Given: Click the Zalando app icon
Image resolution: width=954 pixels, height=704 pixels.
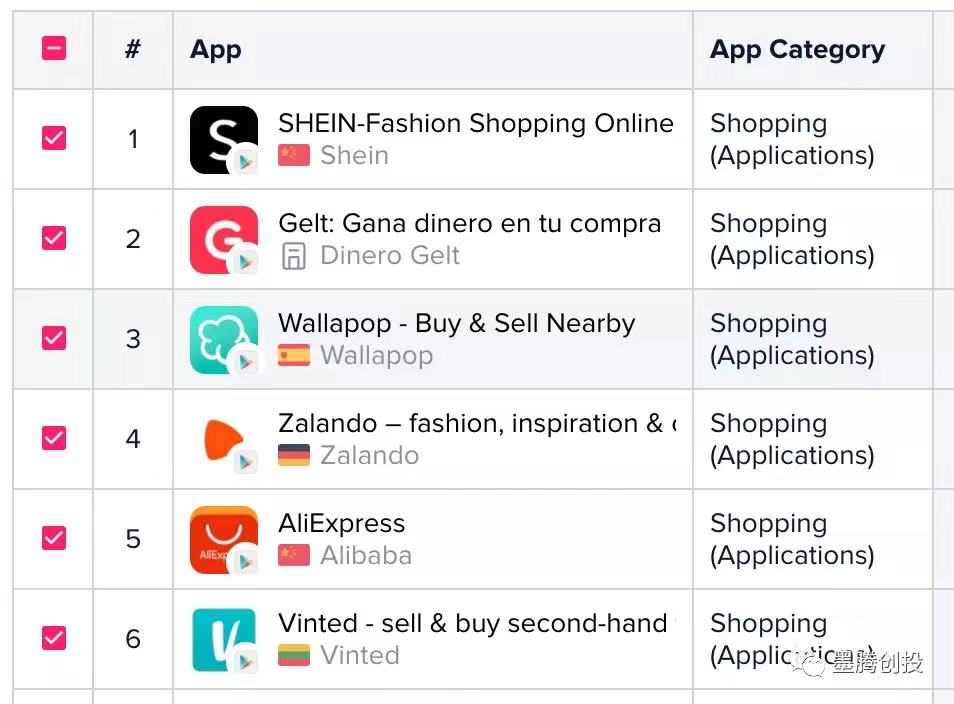Looking at the screenshot, I should [222, 439].
